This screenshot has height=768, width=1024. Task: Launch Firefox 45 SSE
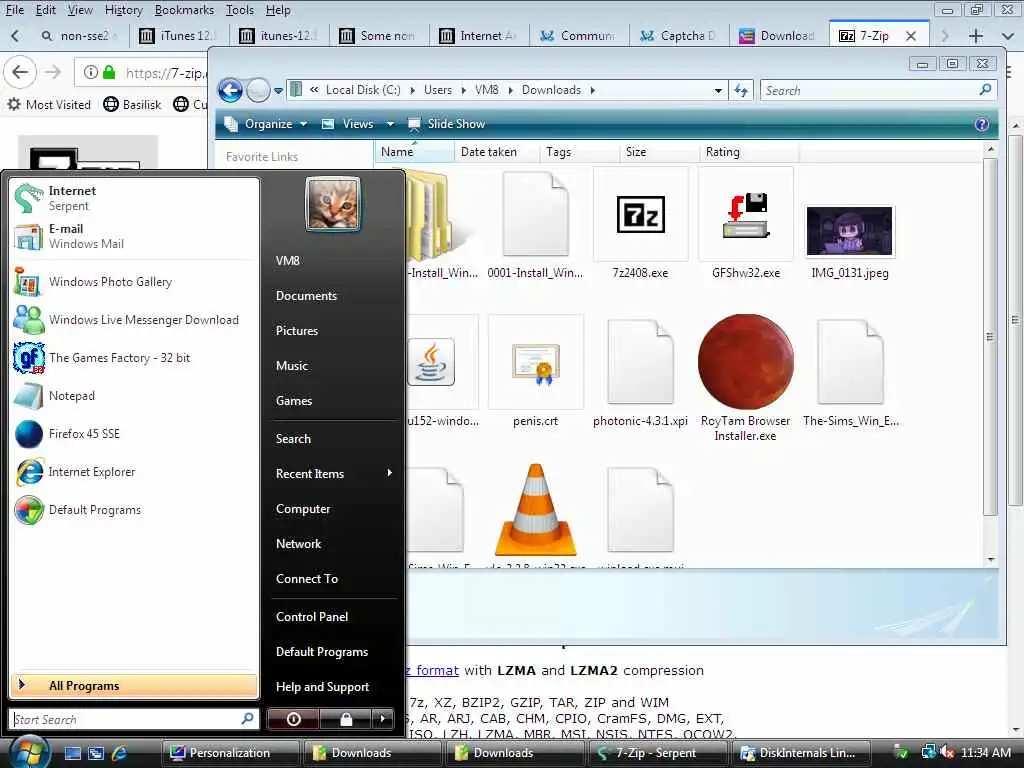(134, 434)
